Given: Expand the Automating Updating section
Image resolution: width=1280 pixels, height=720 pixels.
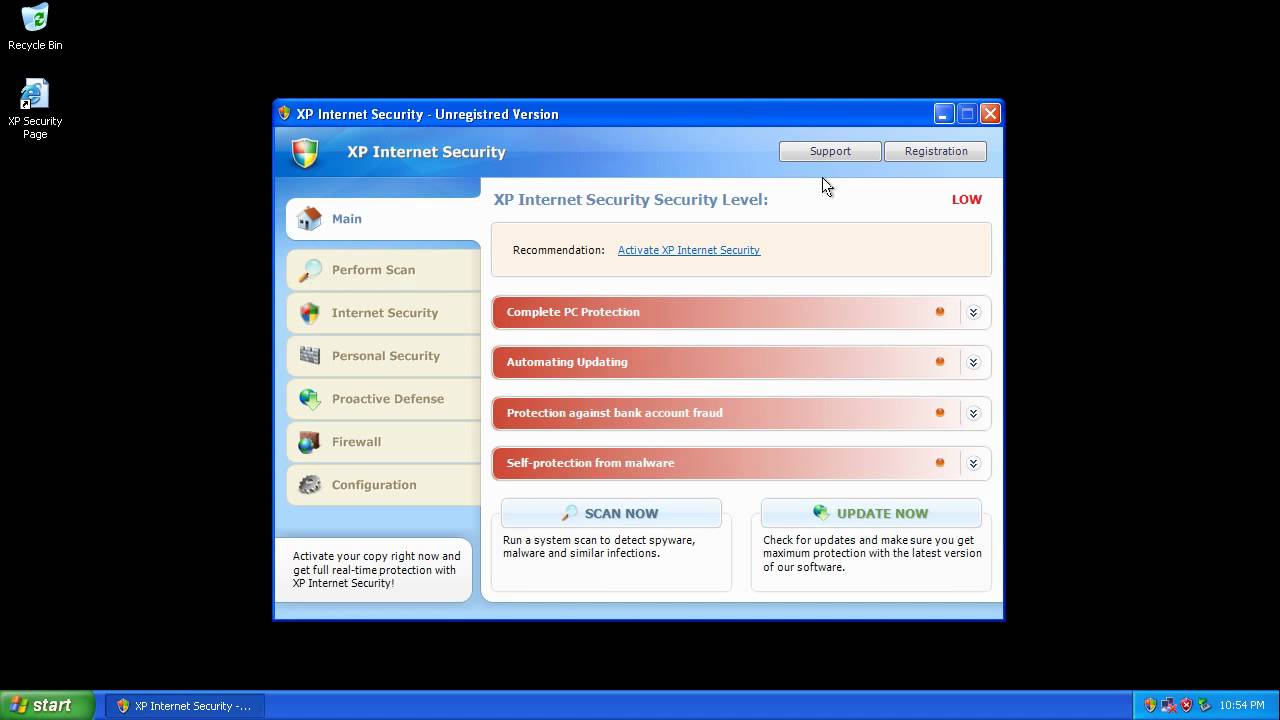Looking at the screenshot, I should coord(973,362).
